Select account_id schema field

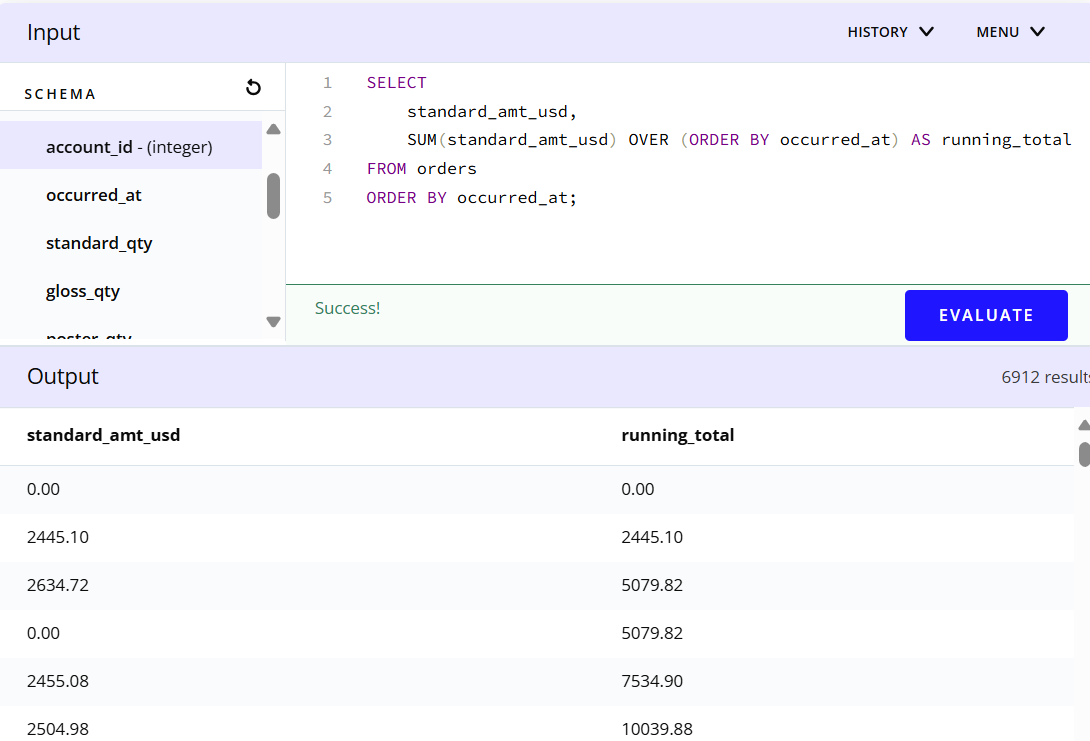point(131,147)
